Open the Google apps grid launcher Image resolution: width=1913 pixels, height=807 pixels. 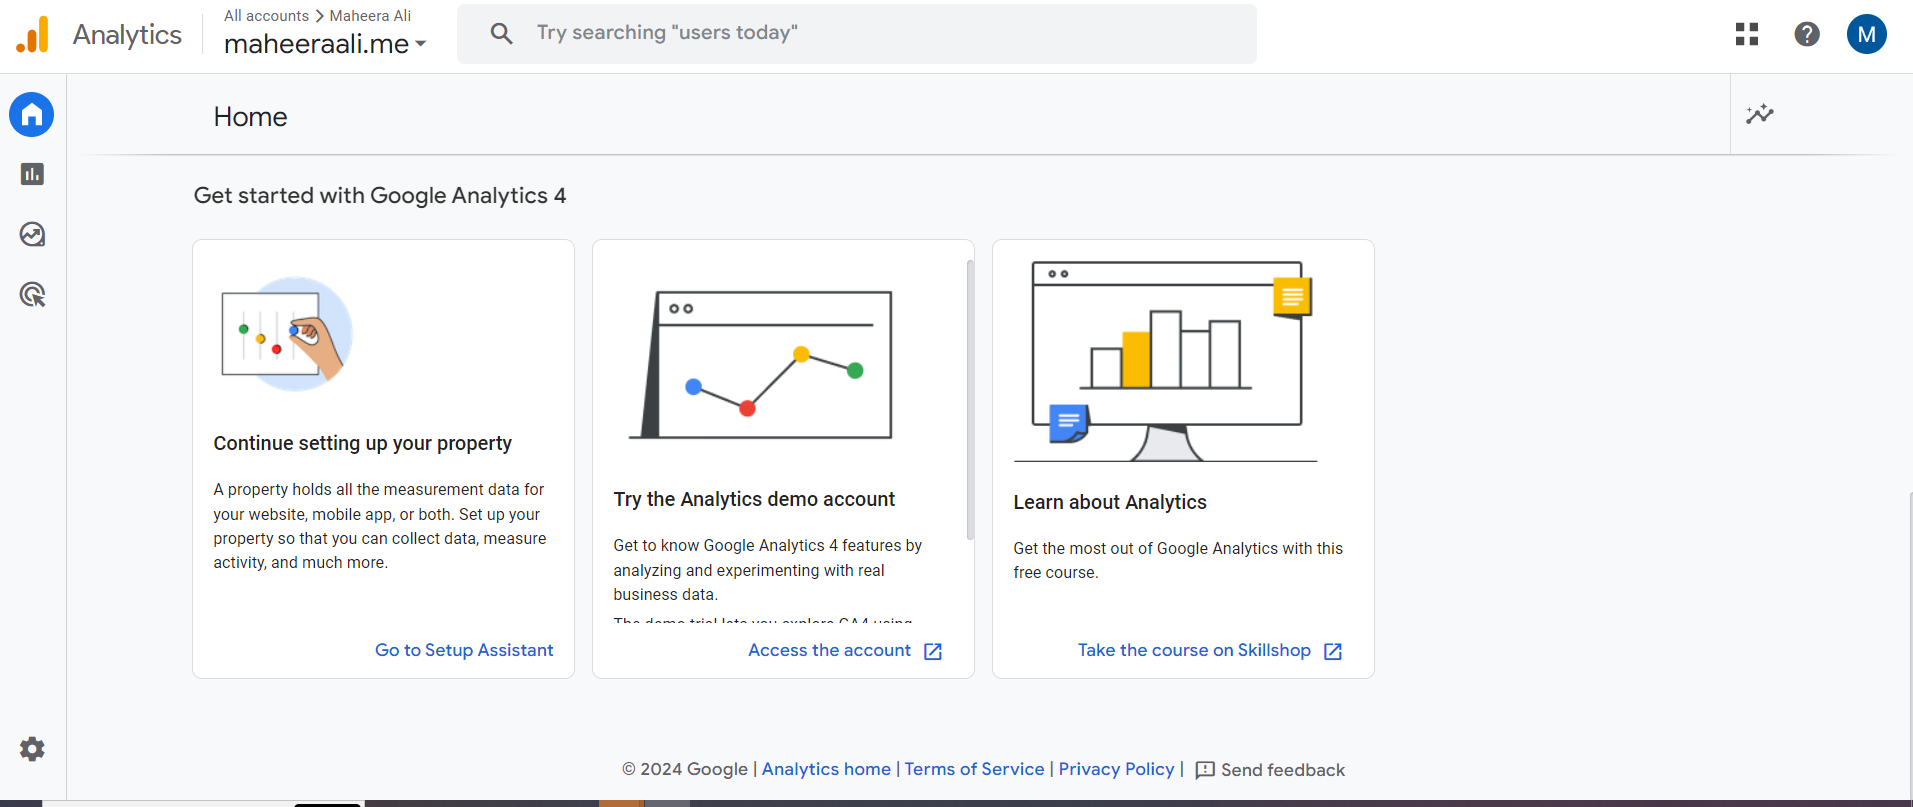(1746, 33)
